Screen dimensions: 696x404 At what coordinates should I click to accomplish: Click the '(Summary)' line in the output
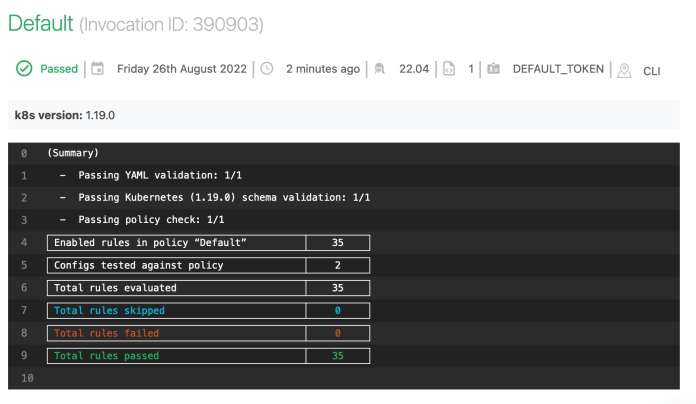point(73,153)
